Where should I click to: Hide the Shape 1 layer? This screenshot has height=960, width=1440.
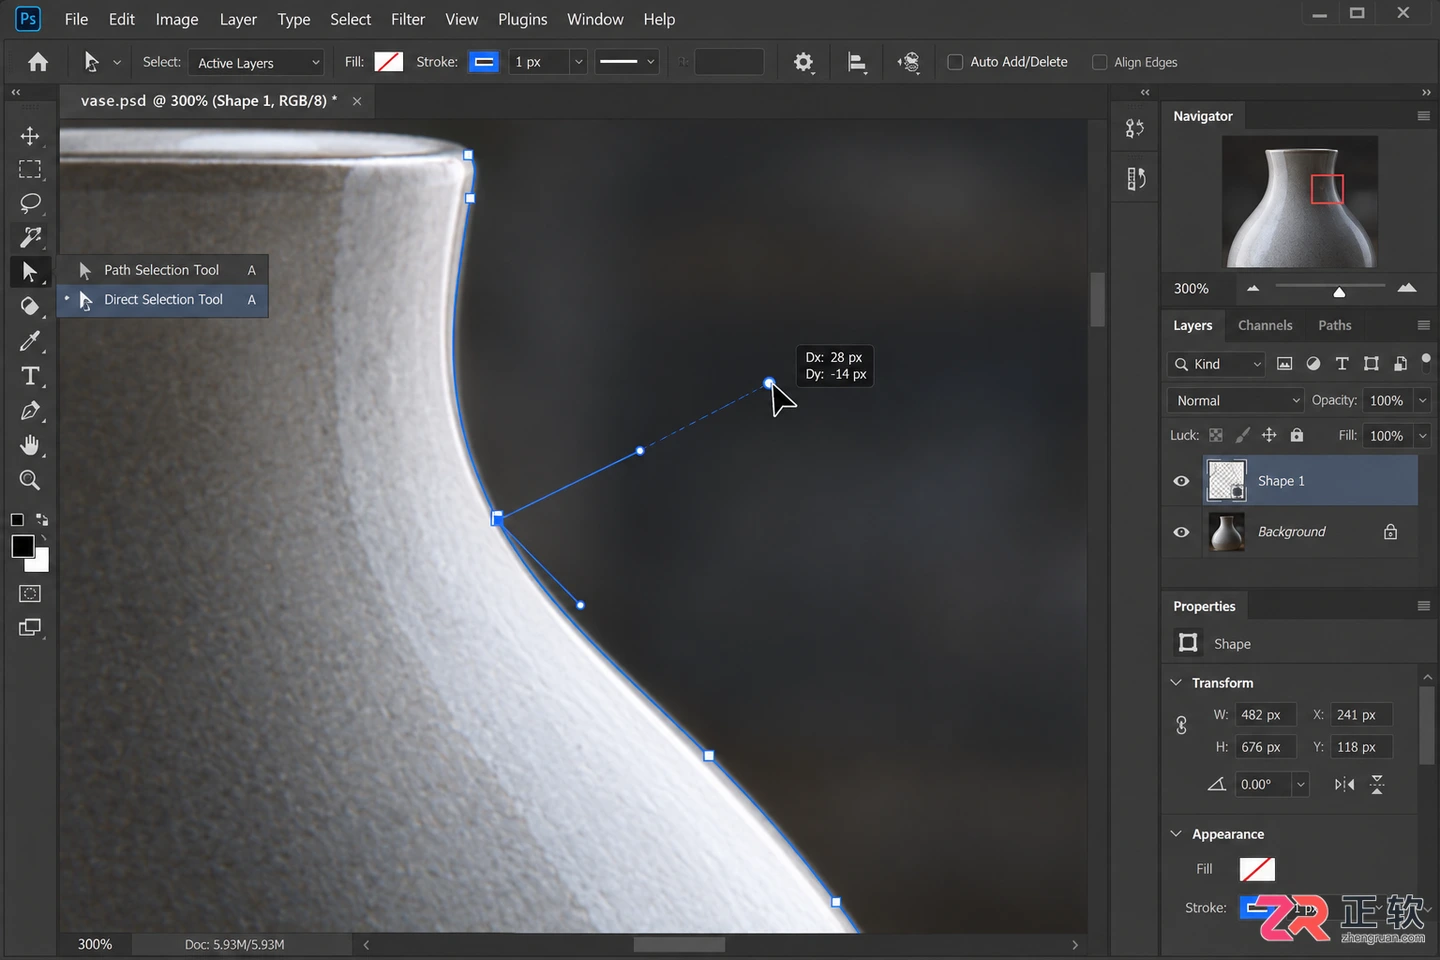1181,481
